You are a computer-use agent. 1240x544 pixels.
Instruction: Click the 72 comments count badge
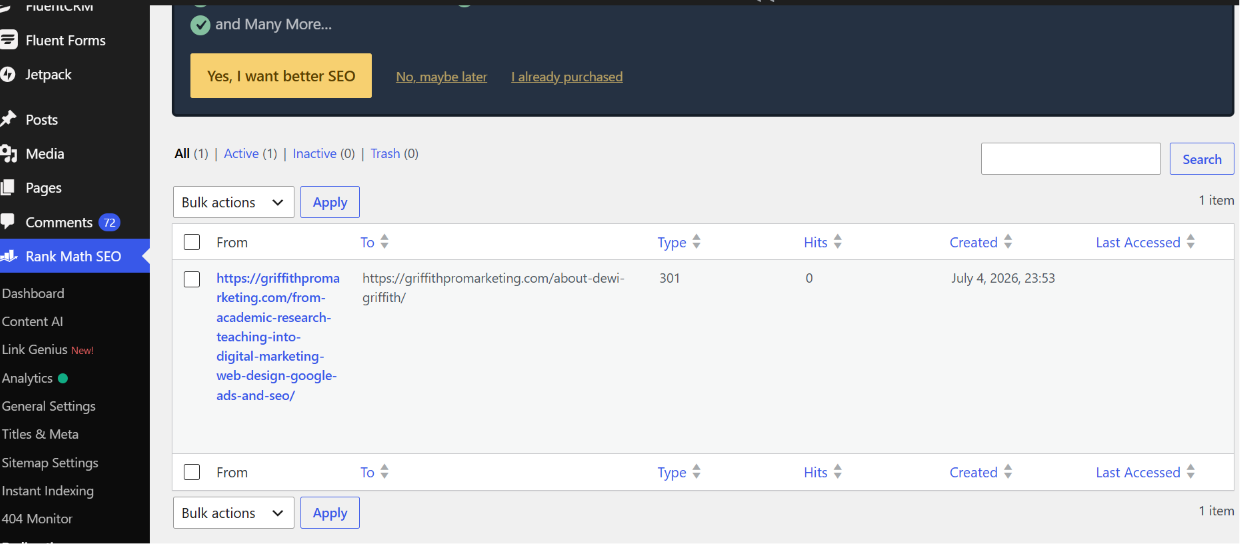click(x=109, y=222)
